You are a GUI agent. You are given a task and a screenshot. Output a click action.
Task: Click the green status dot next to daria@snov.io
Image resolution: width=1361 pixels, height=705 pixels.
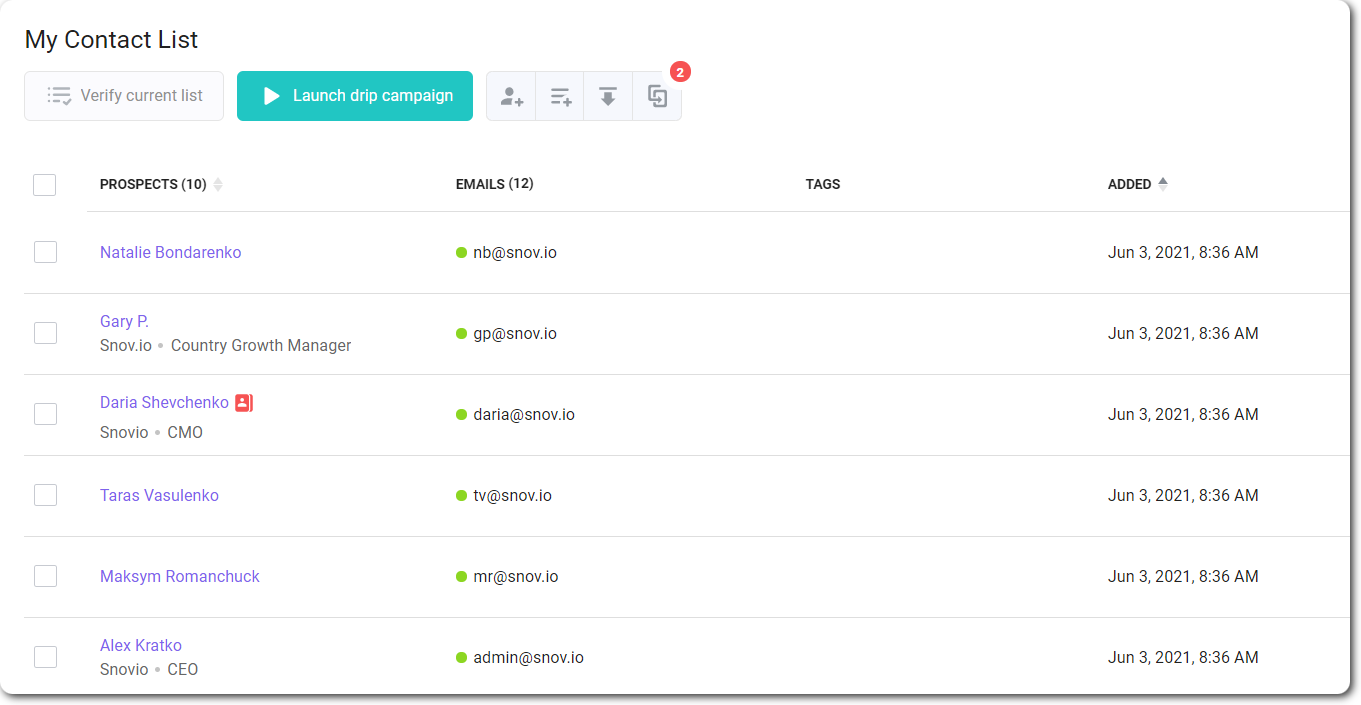coord(461,414)
